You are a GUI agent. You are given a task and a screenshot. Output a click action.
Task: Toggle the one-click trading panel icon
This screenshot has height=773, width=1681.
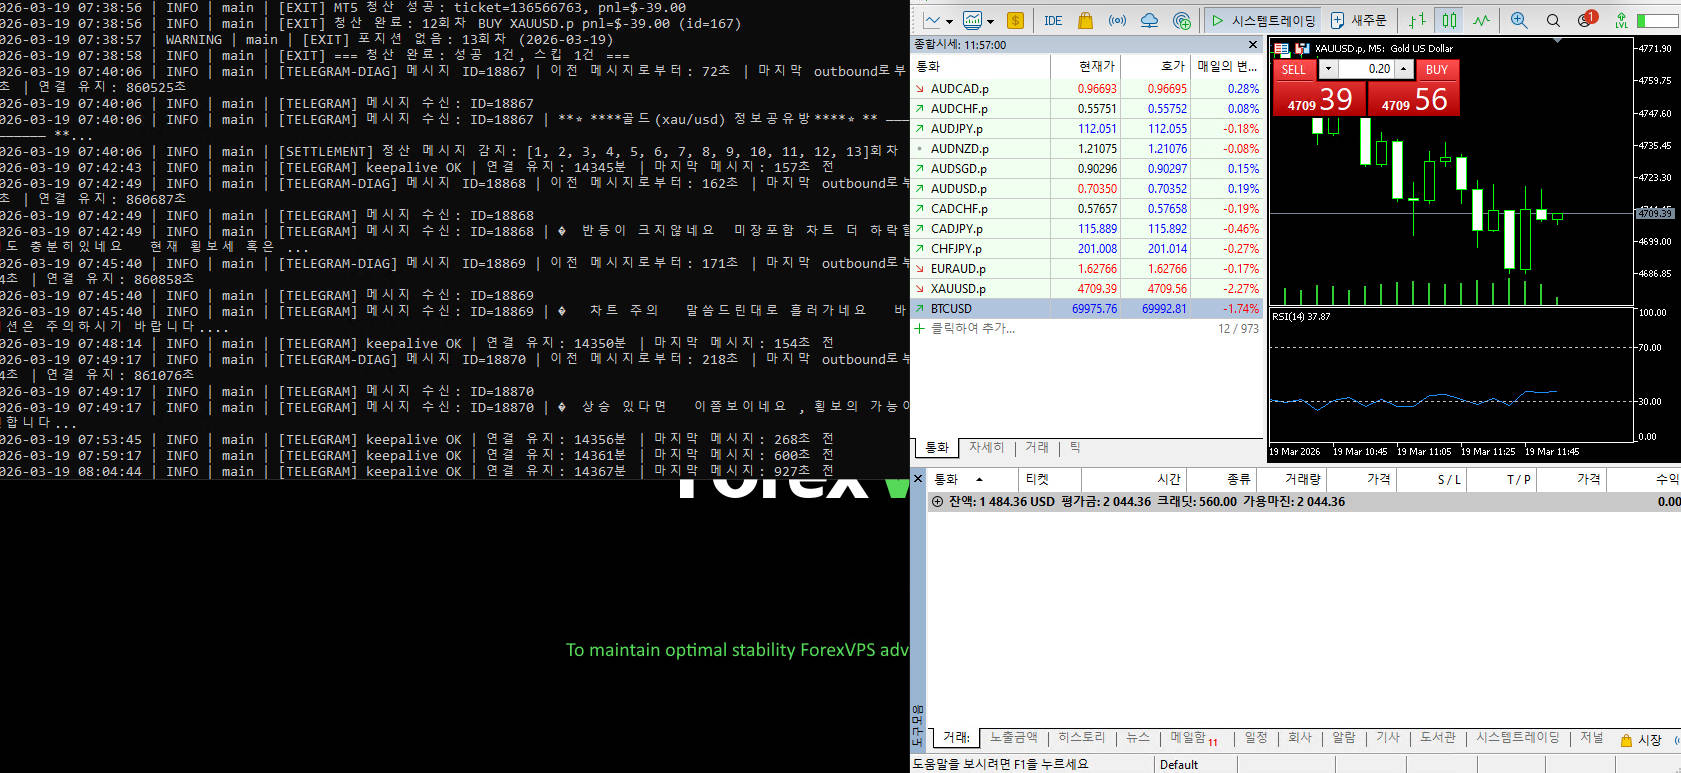1015,20
